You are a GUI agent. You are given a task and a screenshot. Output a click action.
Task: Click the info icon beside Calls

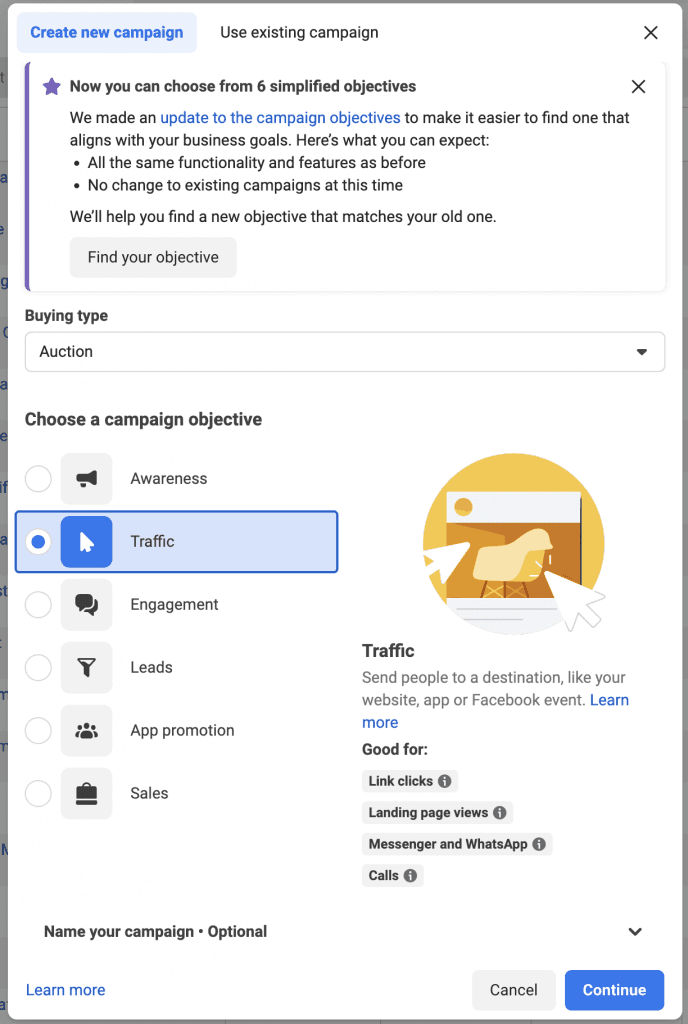(410, 875)
